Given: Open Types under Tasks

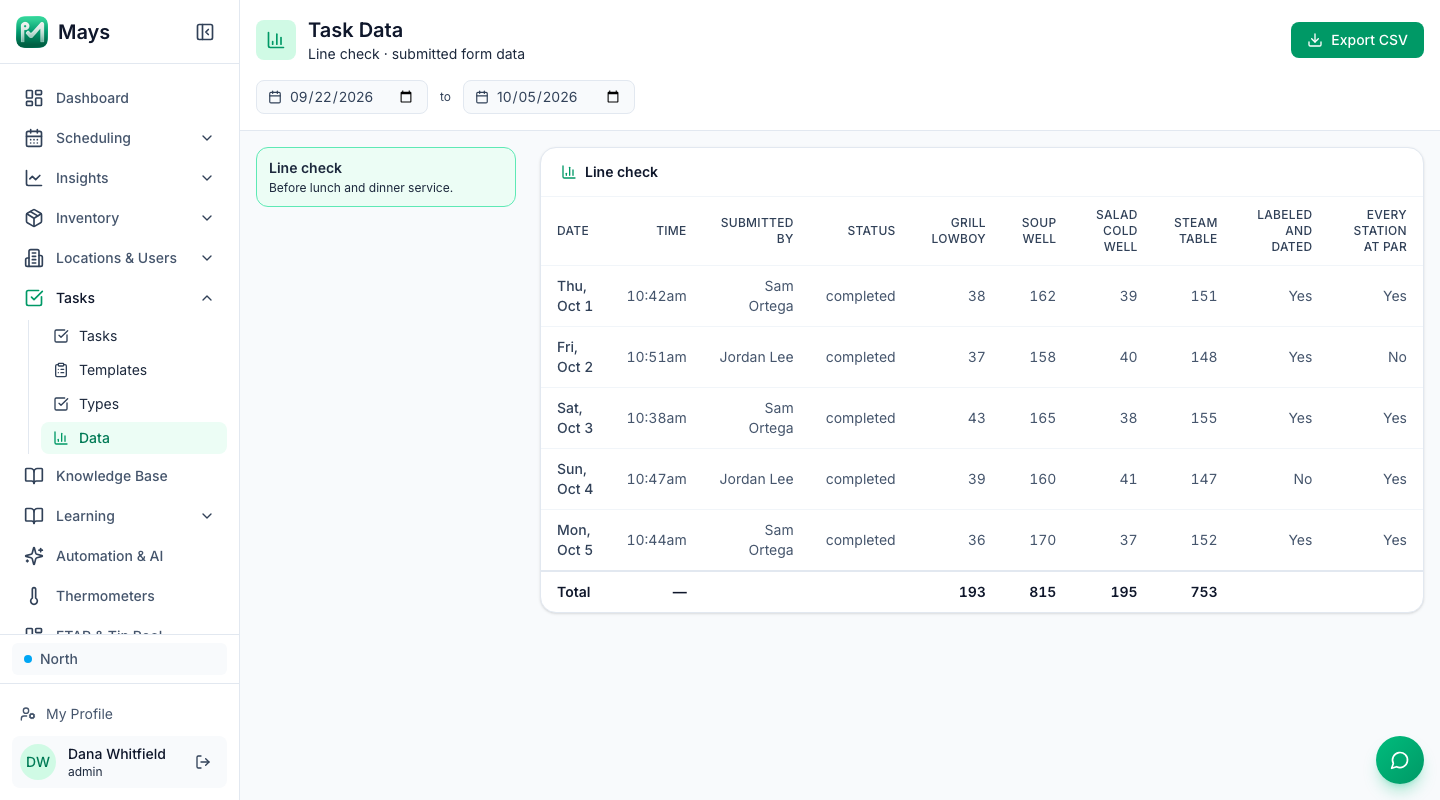Looking at the screenshot, I should point(134,404).
